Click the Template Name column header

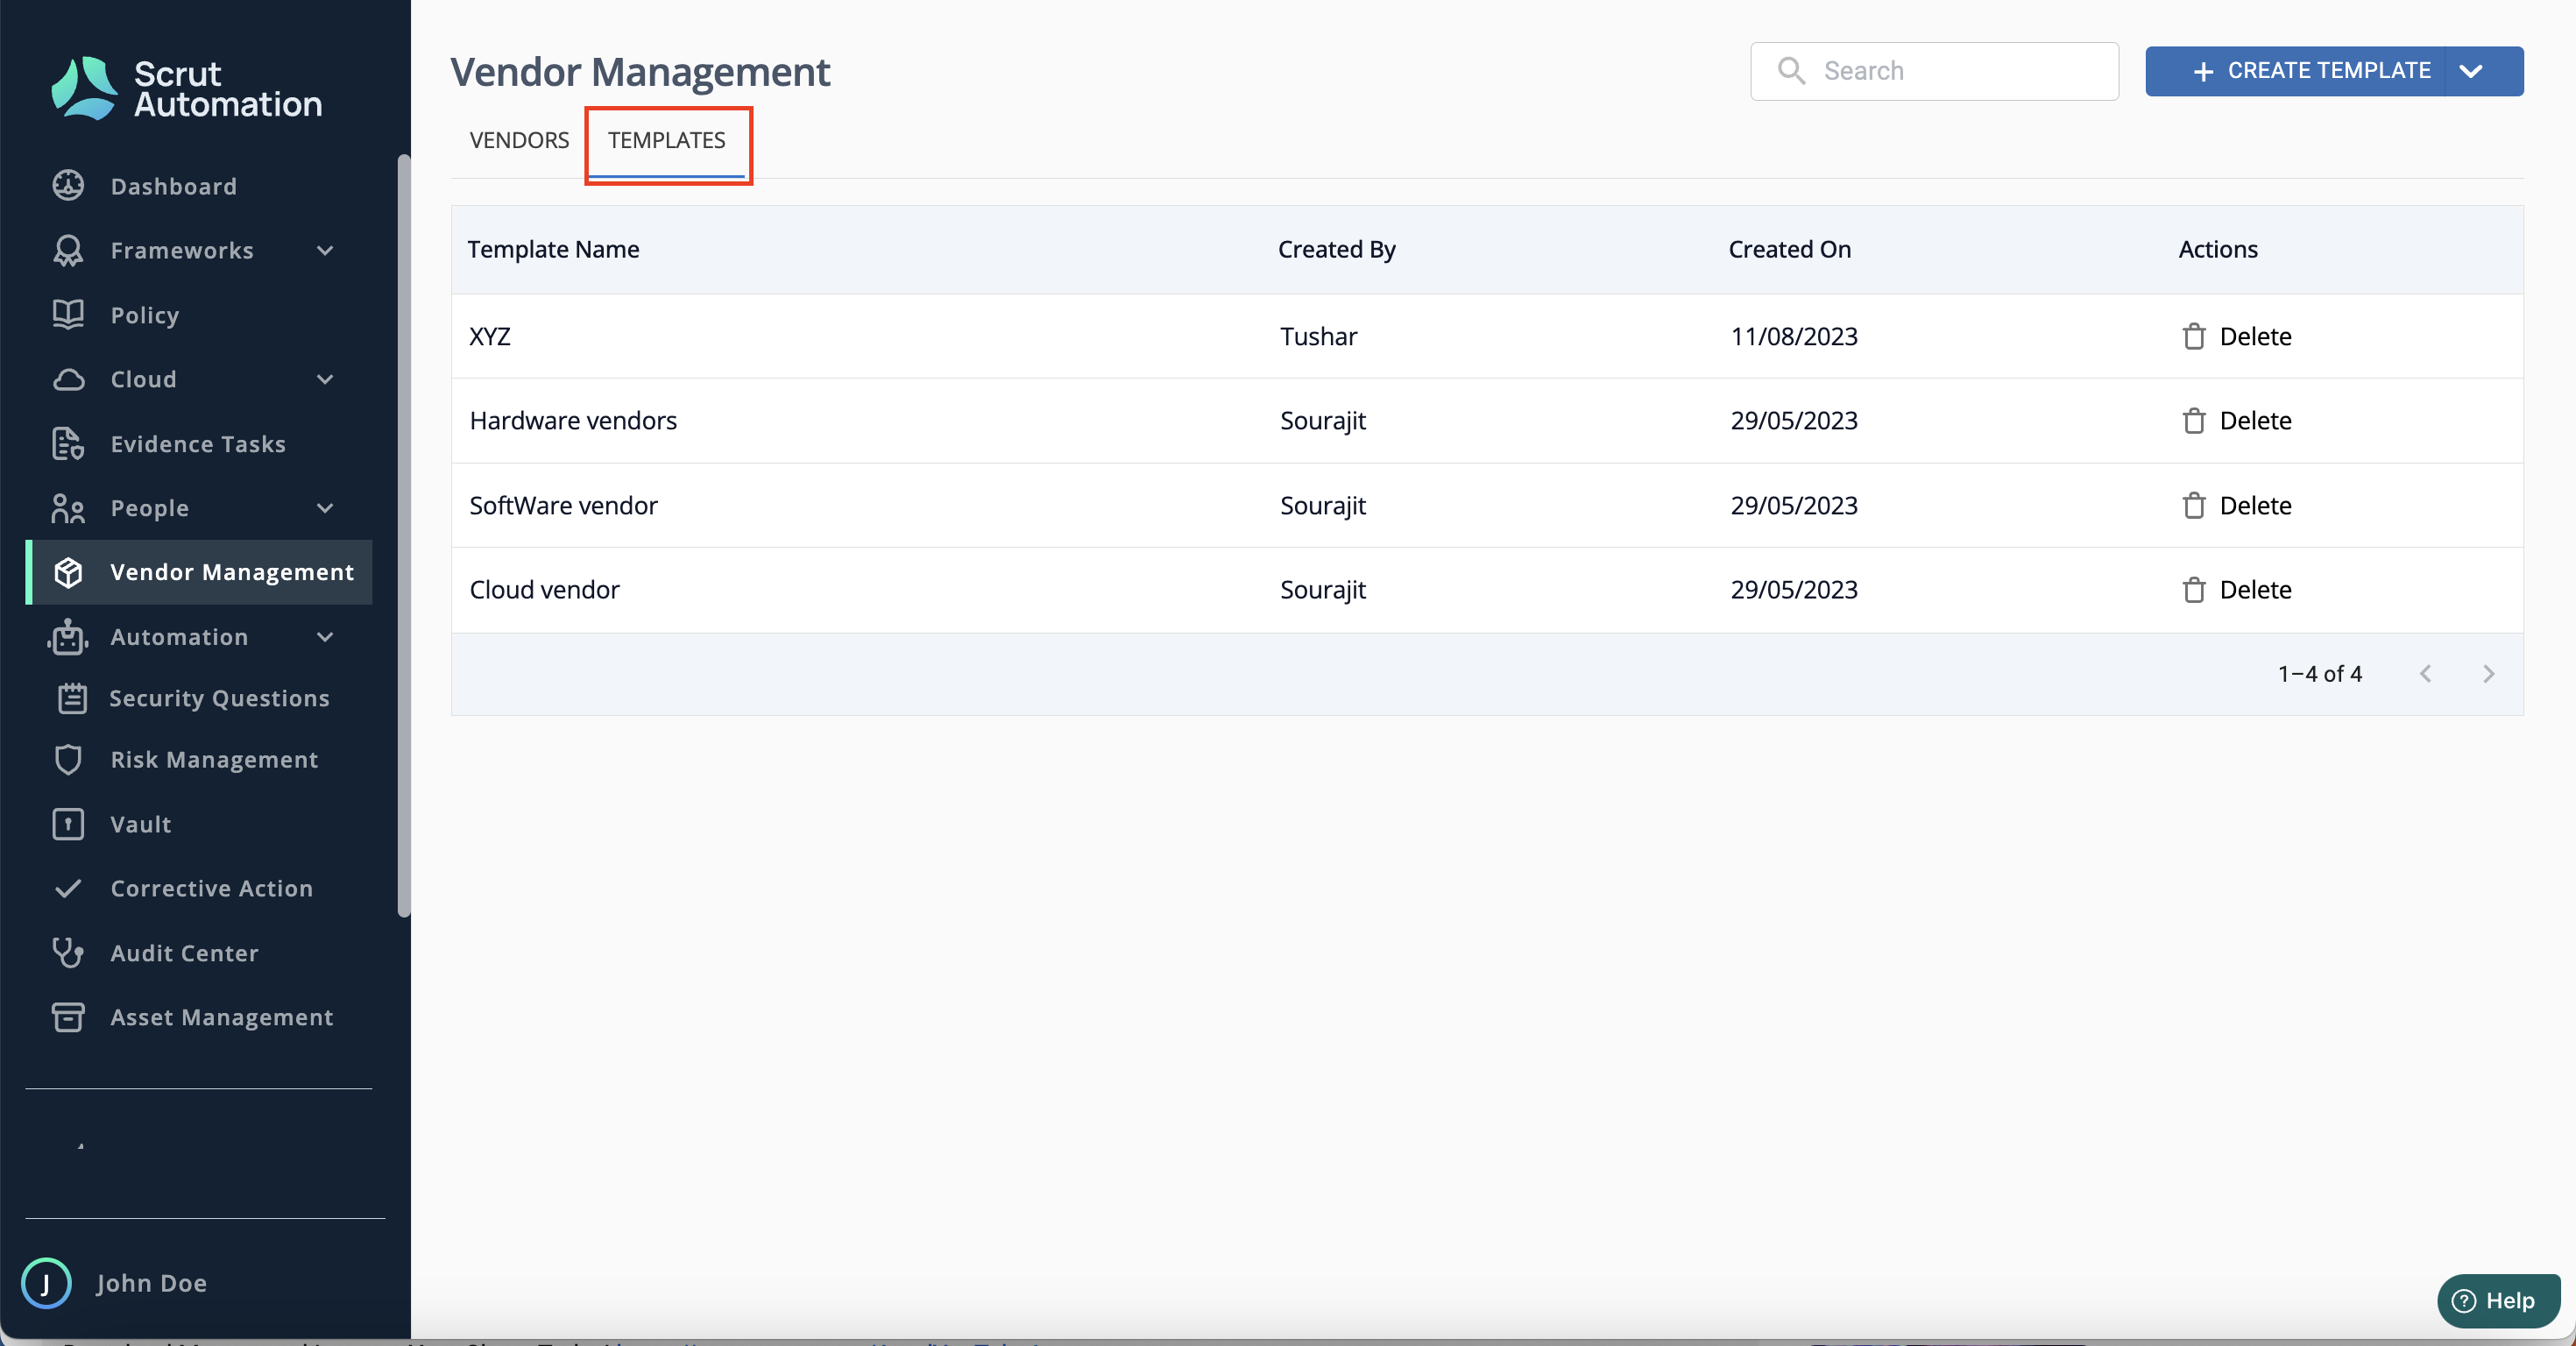point(553,249)
